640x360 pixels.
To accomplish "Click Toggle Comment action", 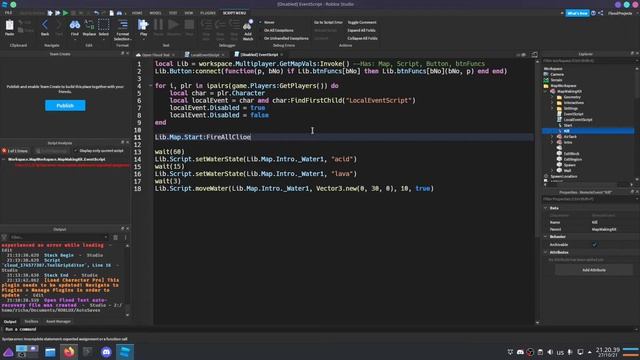I will pyautogui.click(x=362, y=22).
